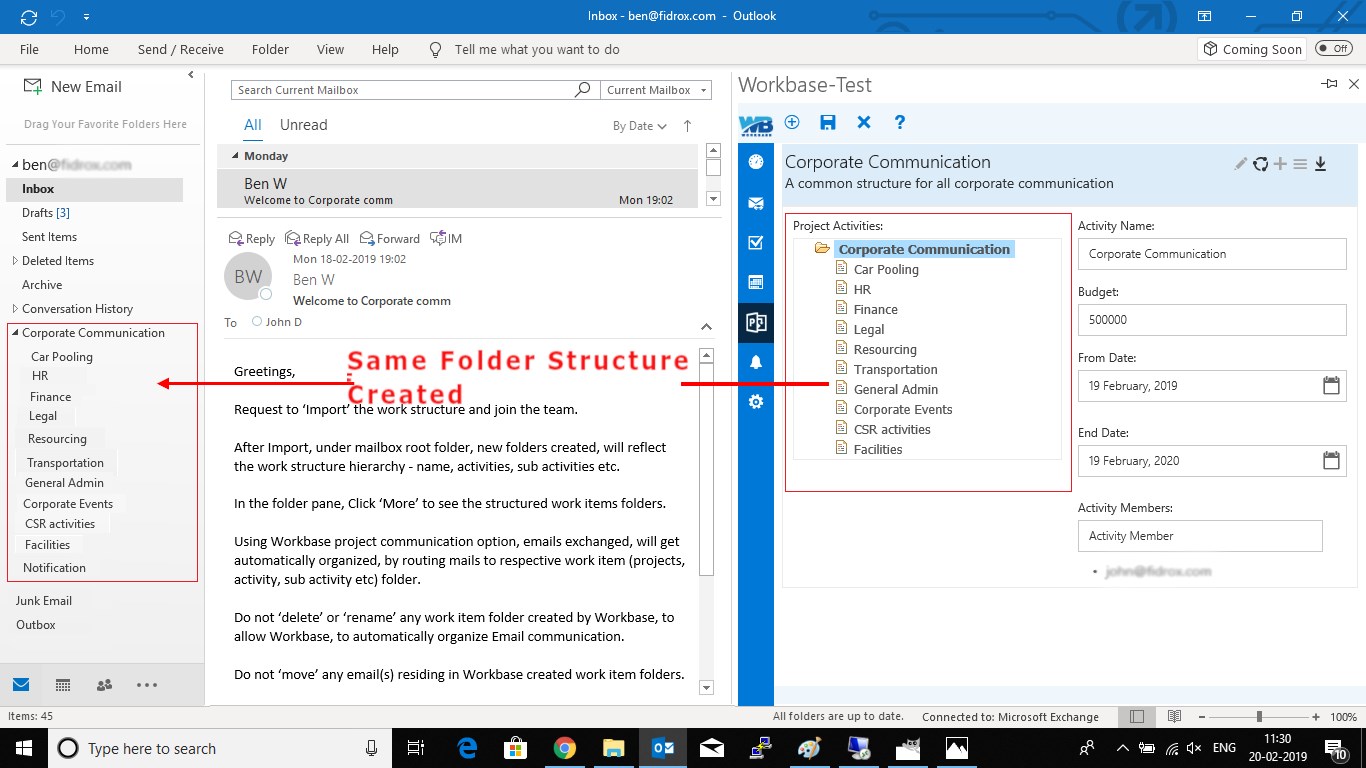Collapse the ben@ mailbox account tree
This screenshot has width=1366, height=768.
coord(15,165)
